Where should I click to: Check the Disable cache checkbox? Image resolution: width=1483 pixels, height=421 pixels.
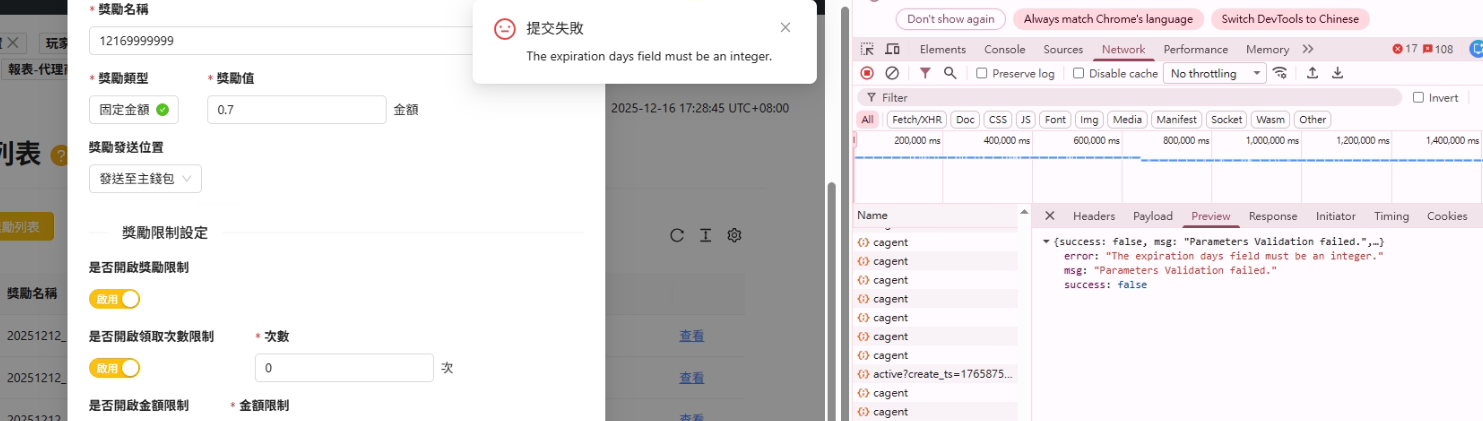coord(1079,73)
